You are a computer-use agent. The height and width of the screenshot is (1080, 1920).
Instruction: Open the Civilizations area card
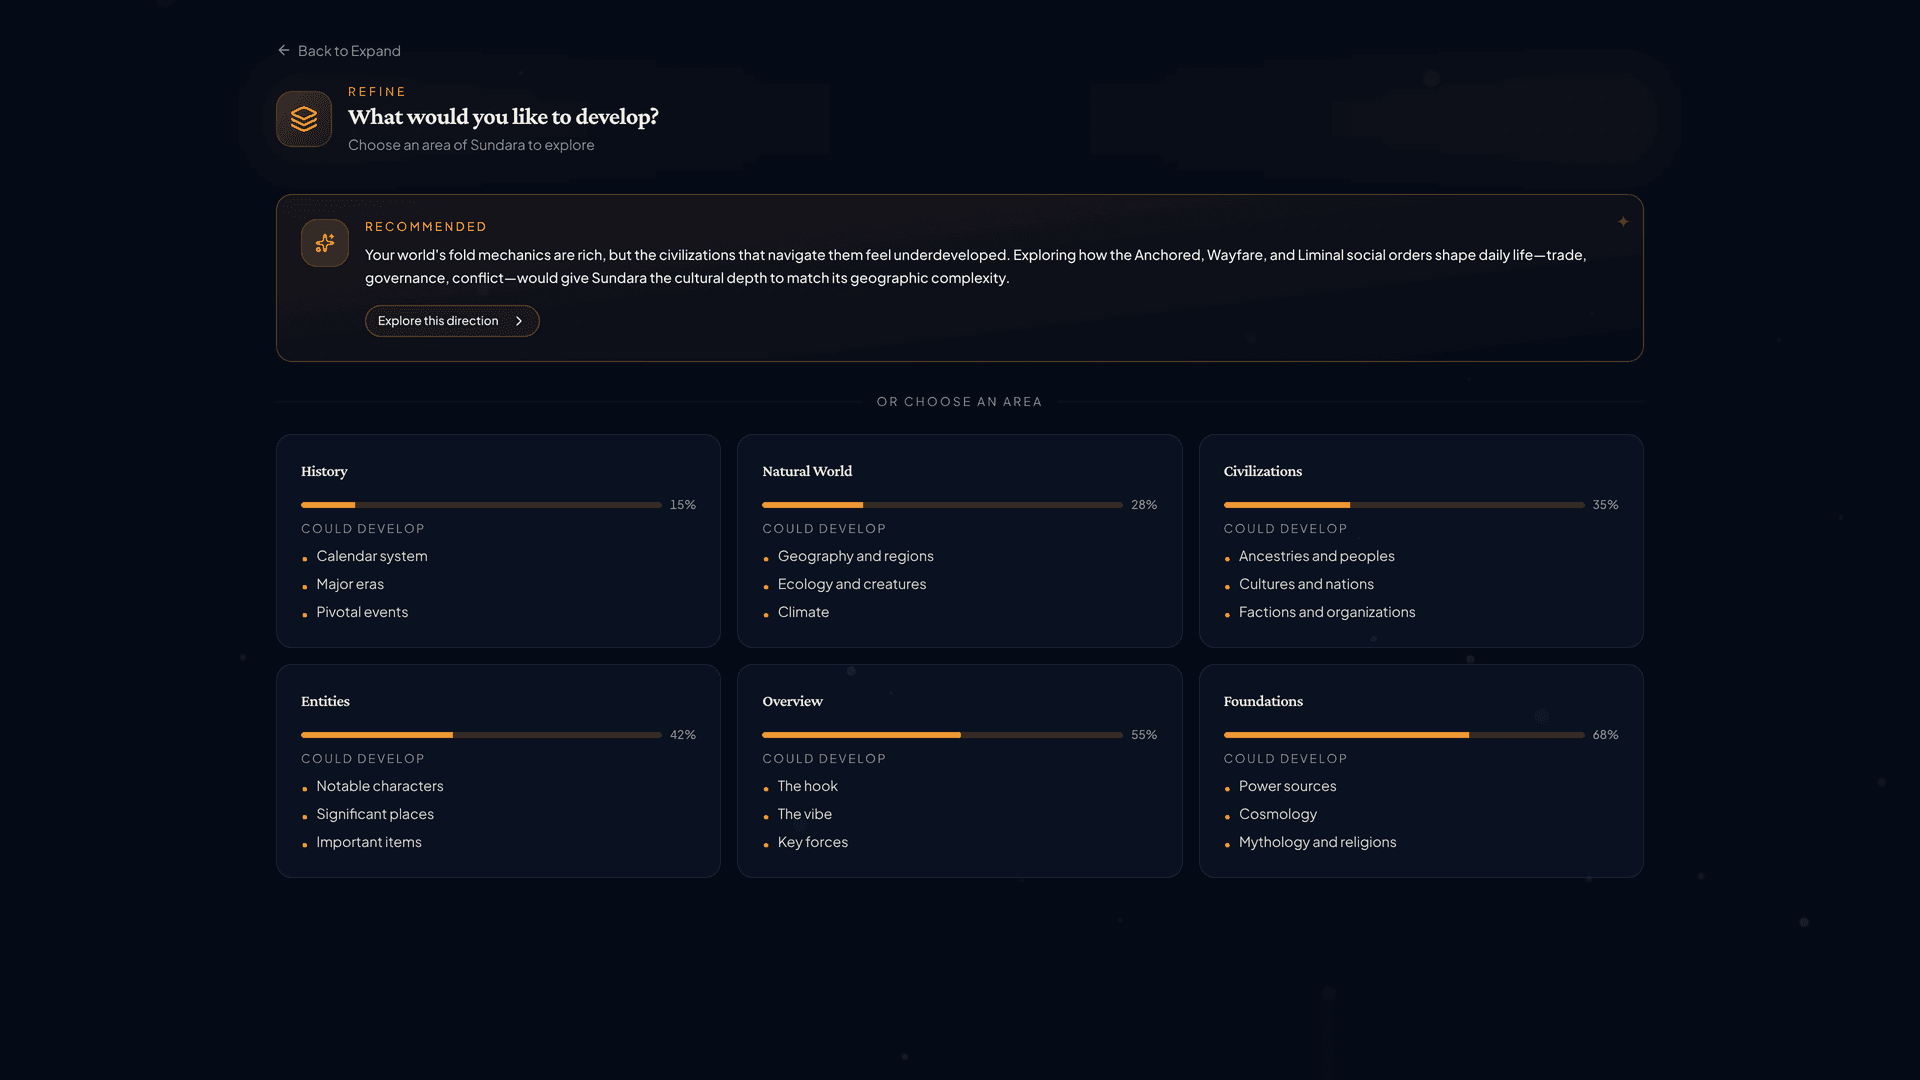click(1421, 540)
